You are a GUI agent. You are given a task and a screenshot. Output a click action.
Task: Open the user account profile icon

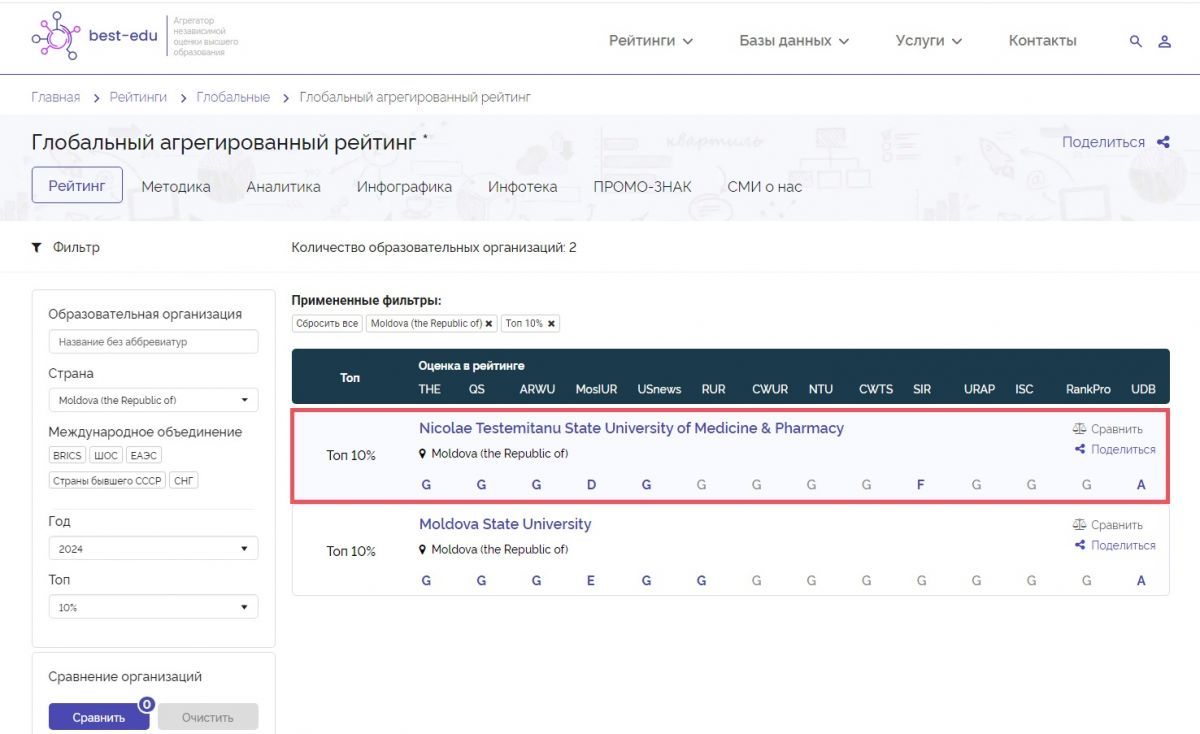pyautogui.click(x=1164, y=41)
